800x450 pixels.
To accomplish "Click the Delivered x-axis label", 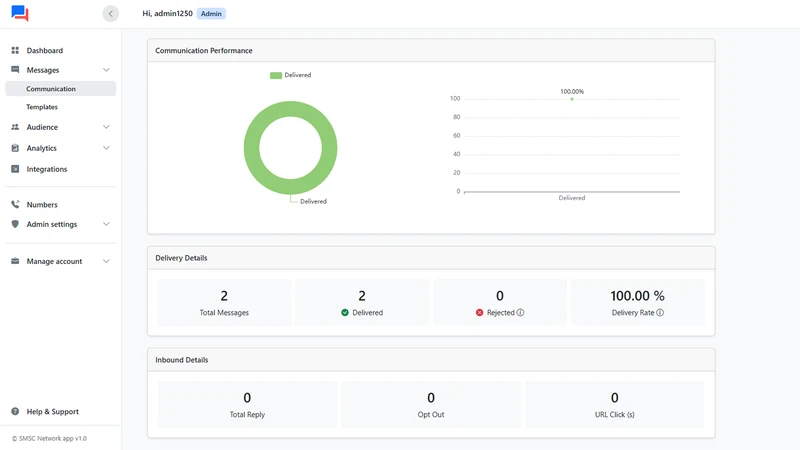I will (x=571, y=198).
